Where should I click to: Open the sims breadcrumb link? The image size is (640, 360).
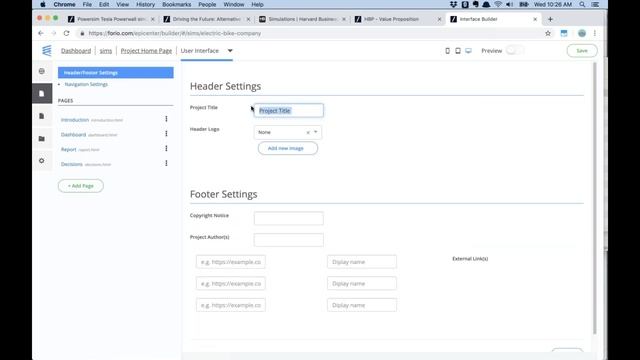[x=106, y=51]
